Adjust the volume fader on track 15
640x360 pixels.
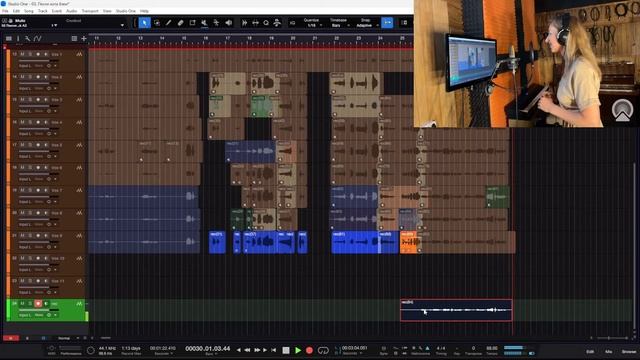(x=39, y=106)
